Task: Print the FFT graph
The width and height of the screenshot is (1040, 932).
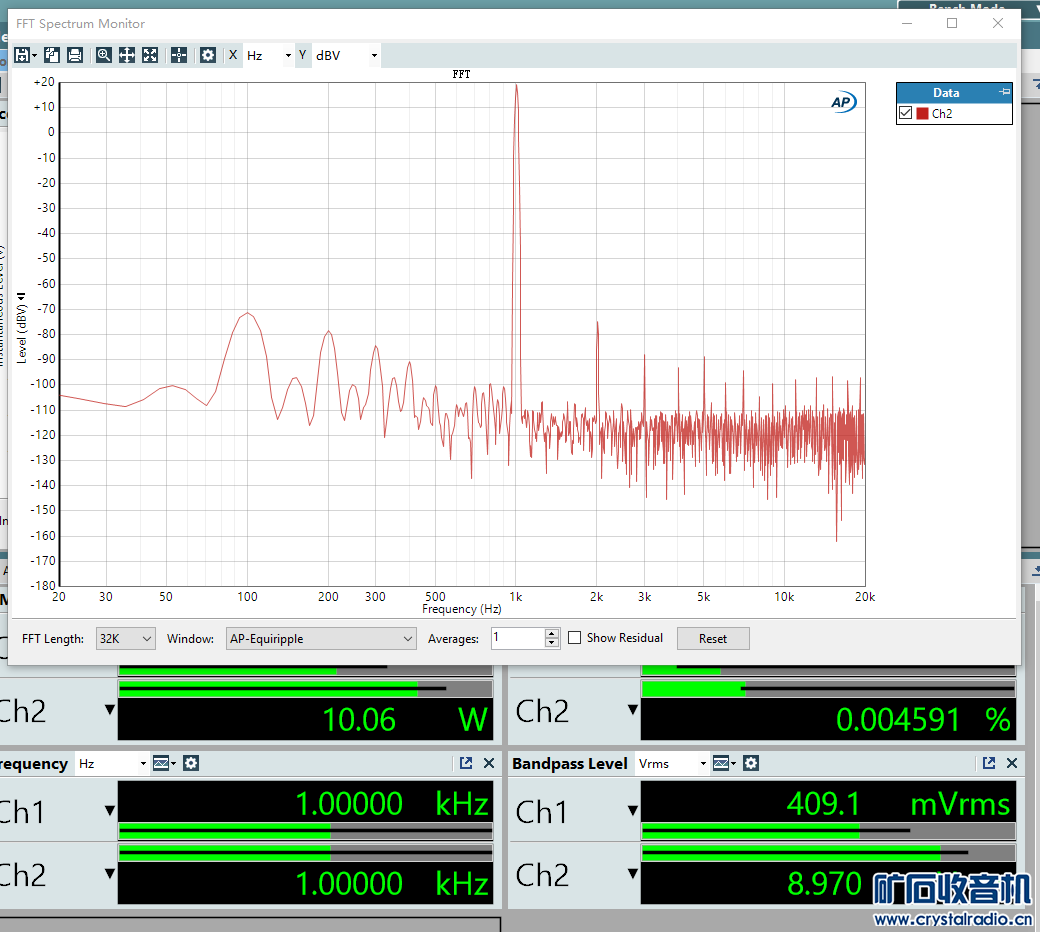Action: tap(75, 55)
